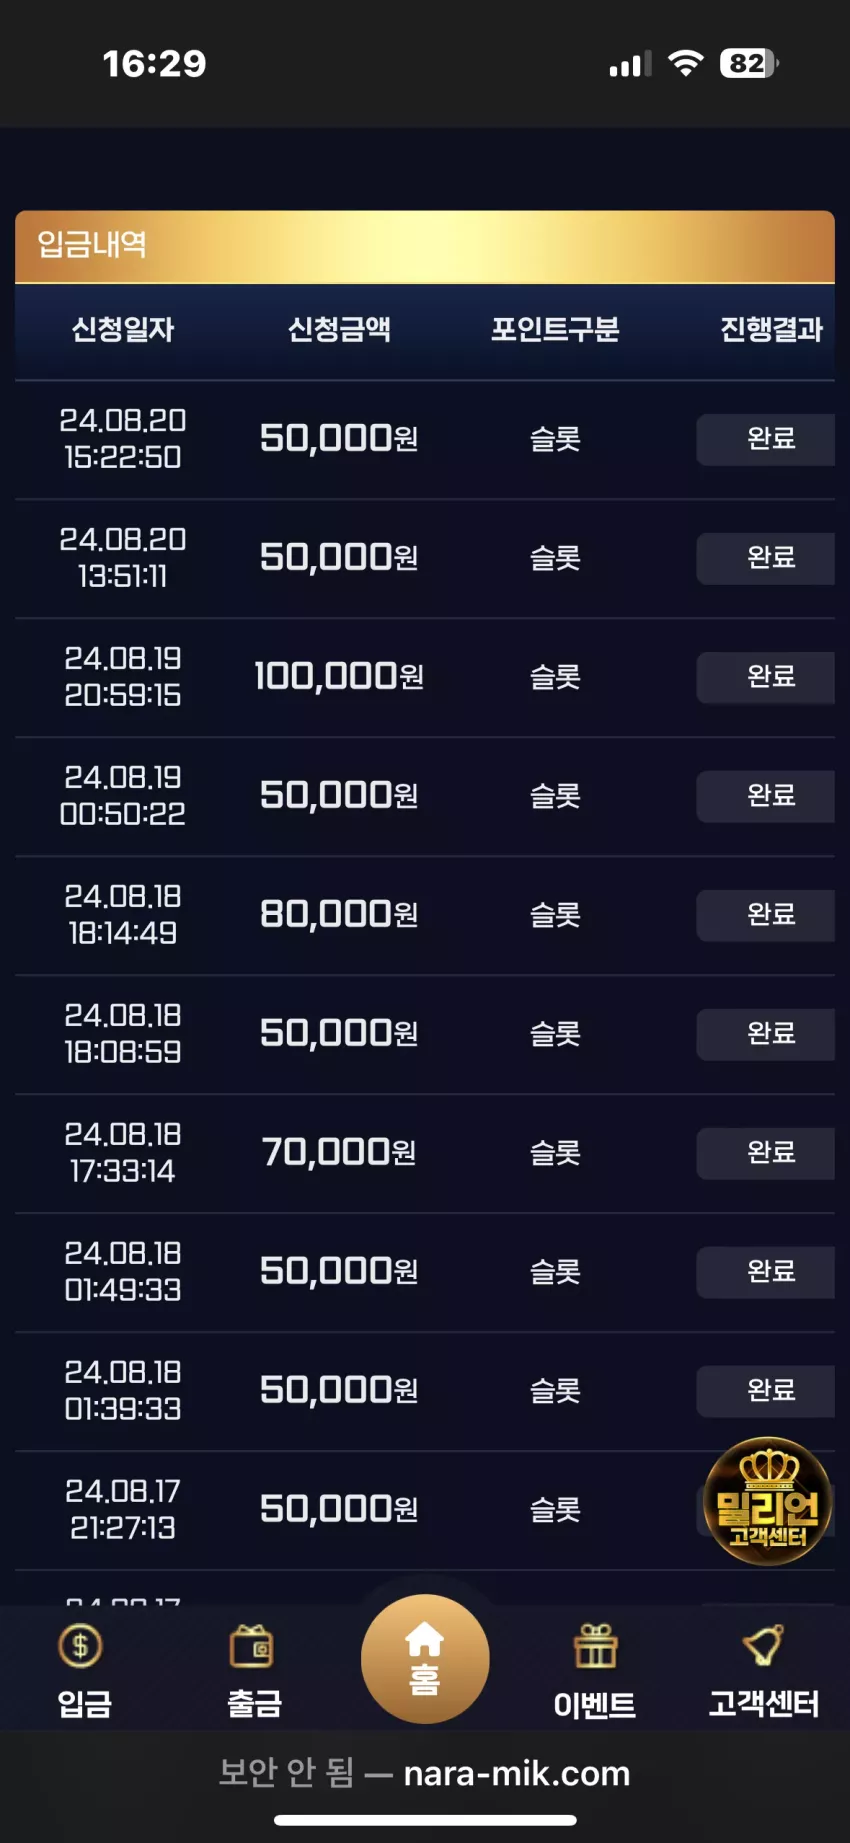The height and width of the screenshot is (1843, 850).
Task: Tap the nara-mik.com address bar
Action: 425,1773
